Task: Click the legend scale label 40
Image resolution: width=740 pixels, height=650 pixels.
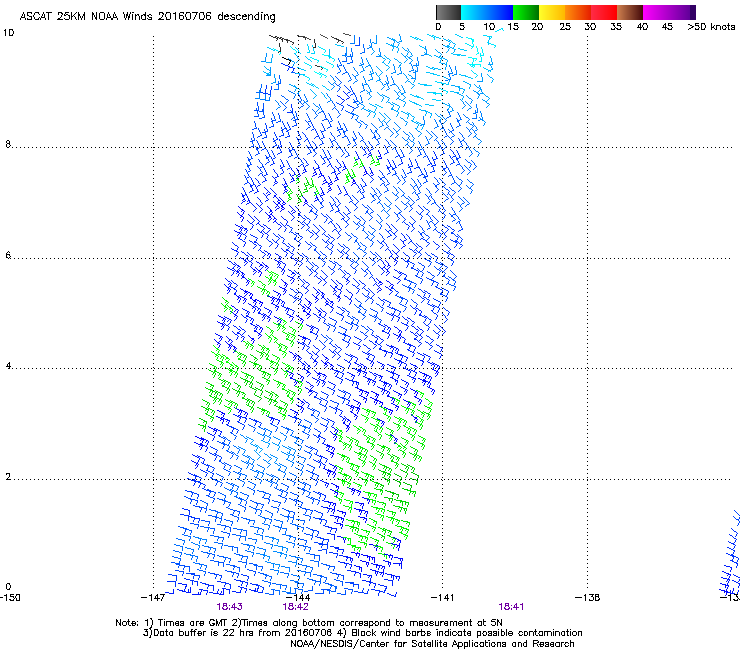Action: tap(642, 27)
